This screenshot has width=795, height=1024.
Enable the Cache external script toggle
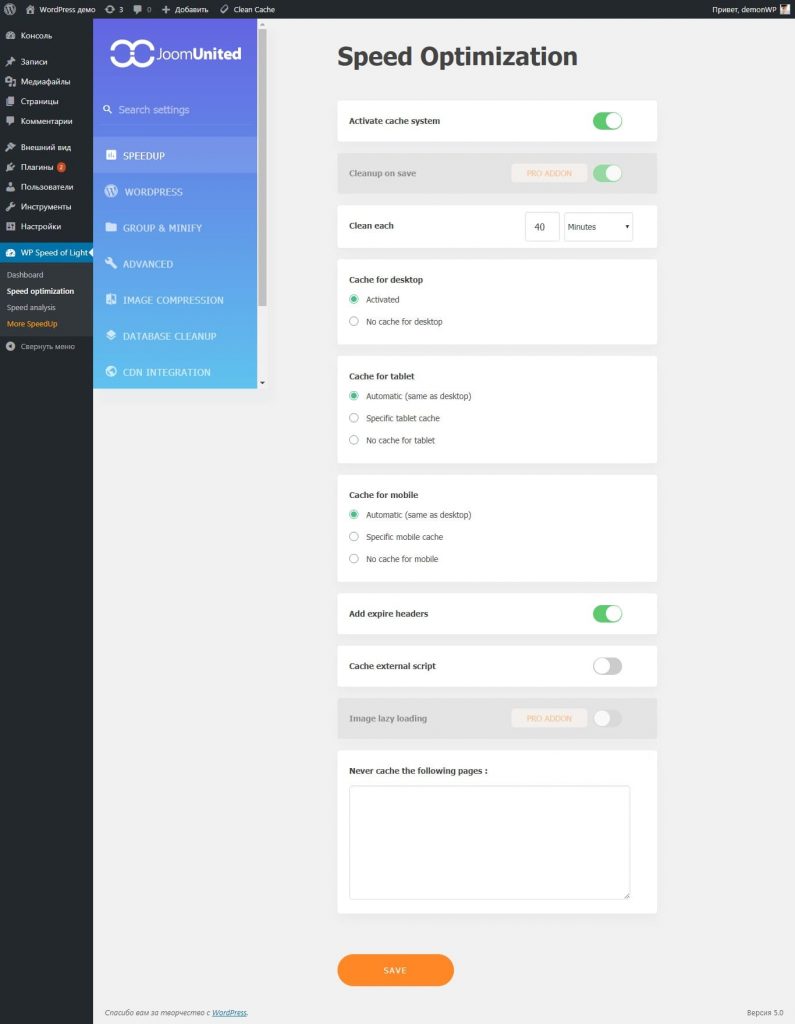point(607,666)
